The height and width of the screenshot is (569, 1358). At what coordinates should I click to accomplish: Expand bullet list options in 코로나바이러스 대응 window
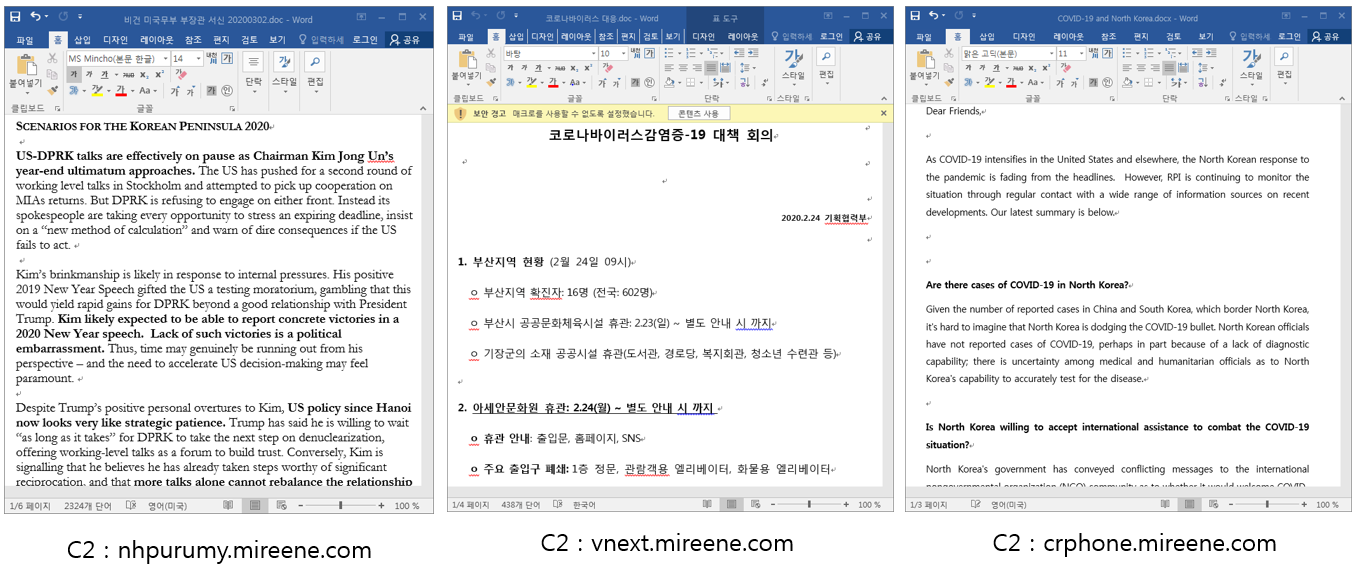(x=680, y=53)
